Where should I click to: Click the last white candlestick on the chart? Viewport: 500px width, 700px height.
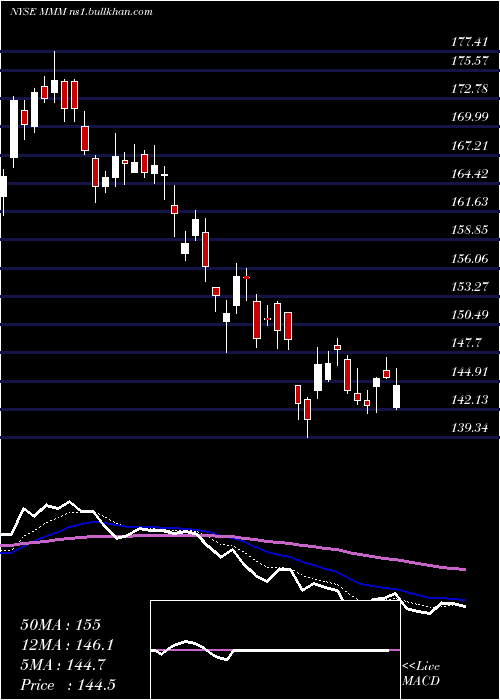(396, 396)
